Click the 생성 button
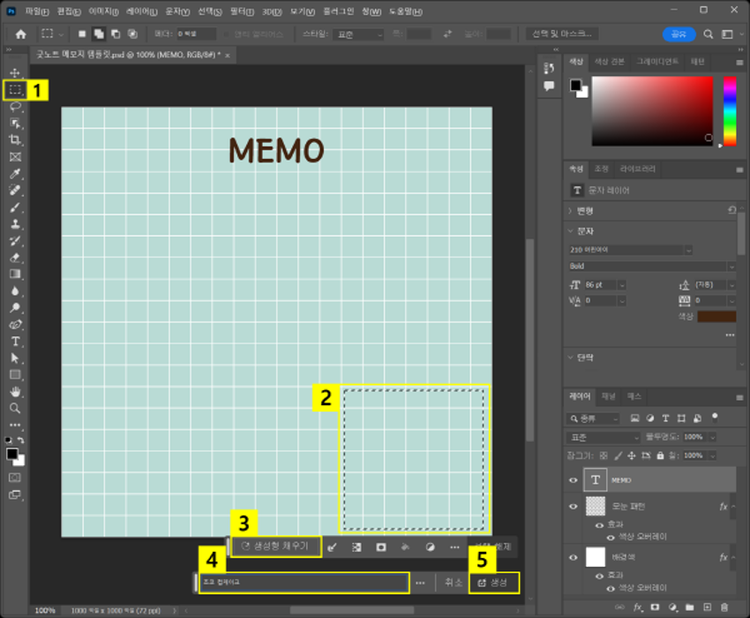 pyautogui.click(x=494, y=582)
